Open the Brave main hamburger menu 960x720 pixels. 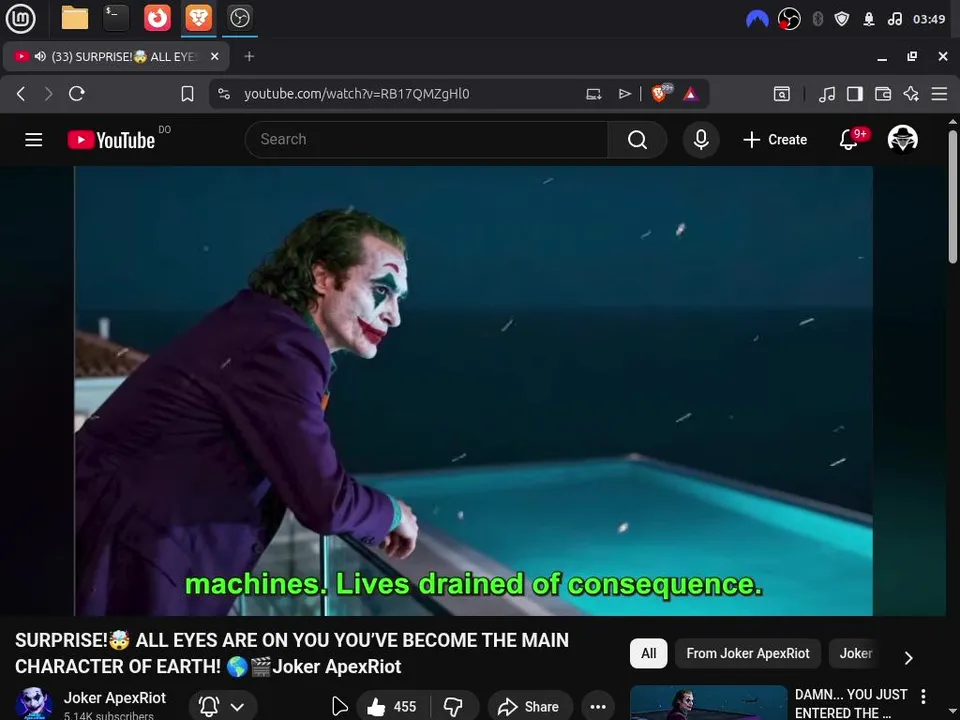(939, 94)
